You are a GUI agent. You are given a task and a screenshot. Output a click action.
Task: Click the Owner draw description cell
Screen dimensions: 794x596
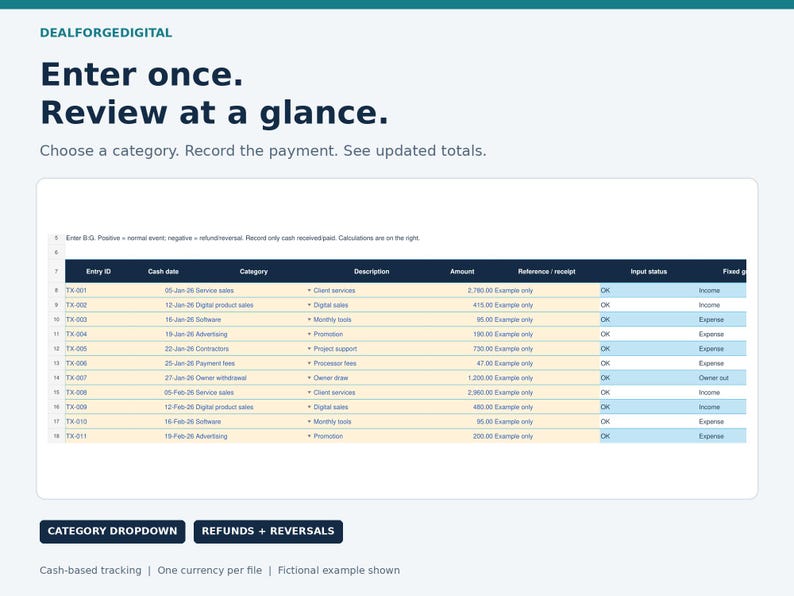pyautogui.click(x=331, y=378)
